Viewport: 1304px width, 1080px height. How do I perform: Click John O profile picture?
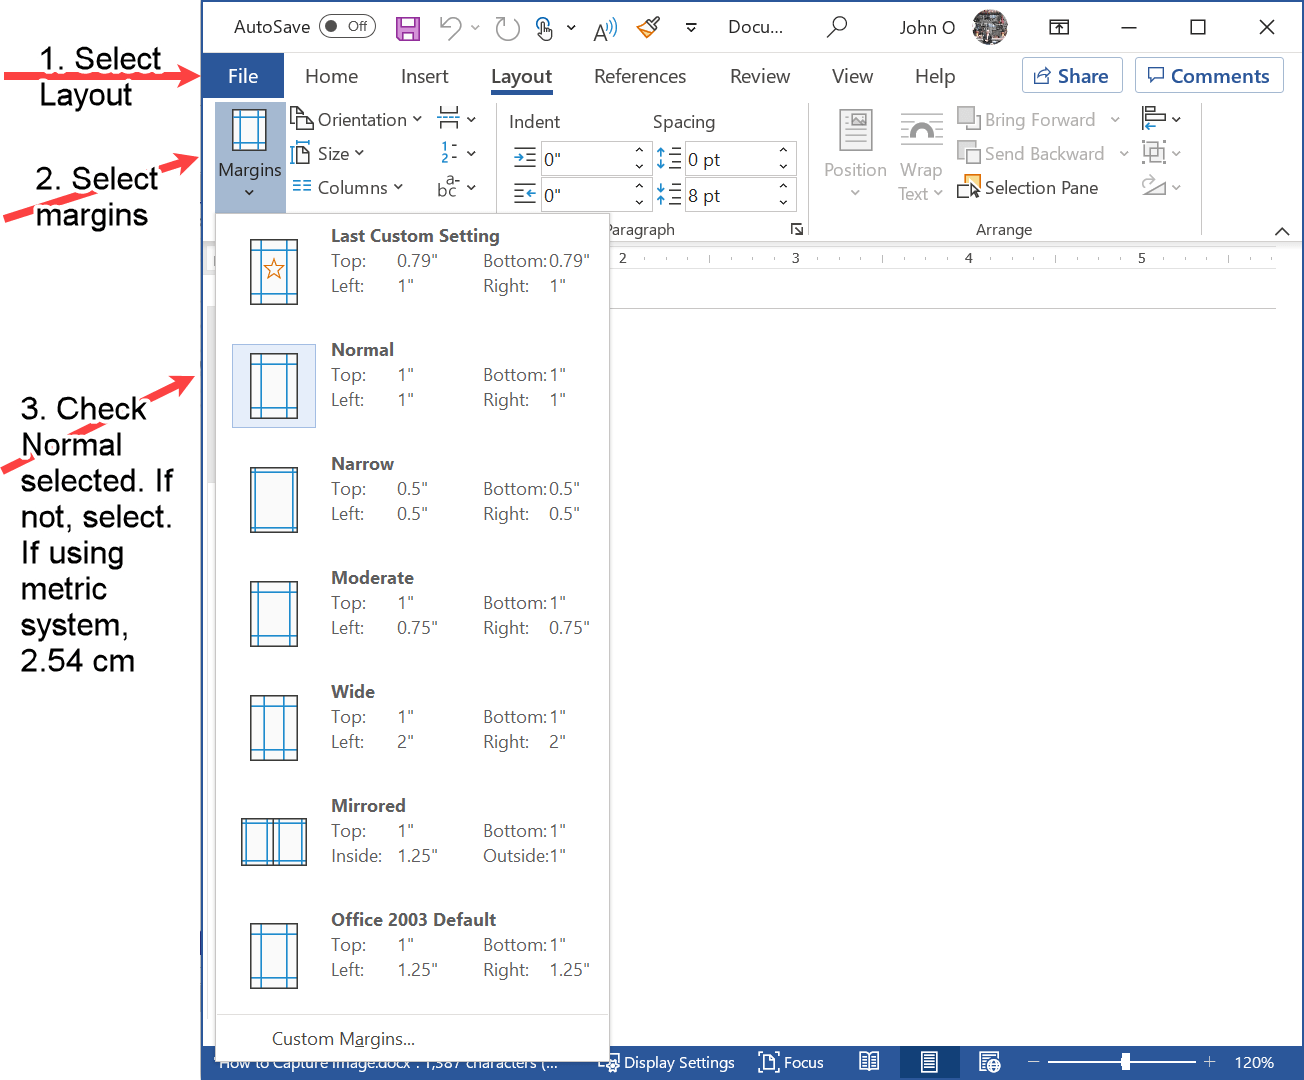(x=990, y=27)
